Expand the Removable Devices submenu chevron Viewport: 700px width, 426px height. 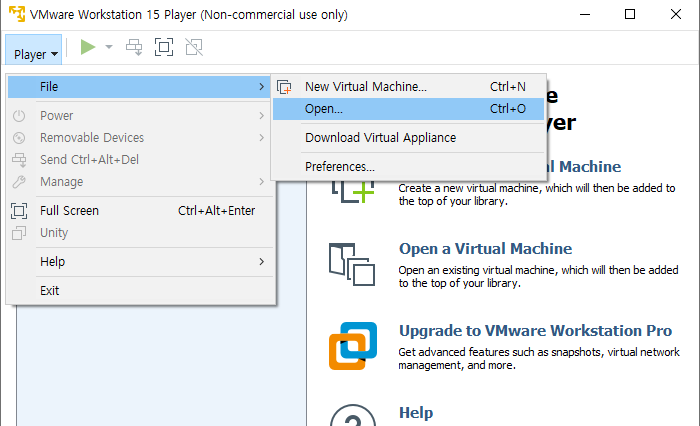262,138
